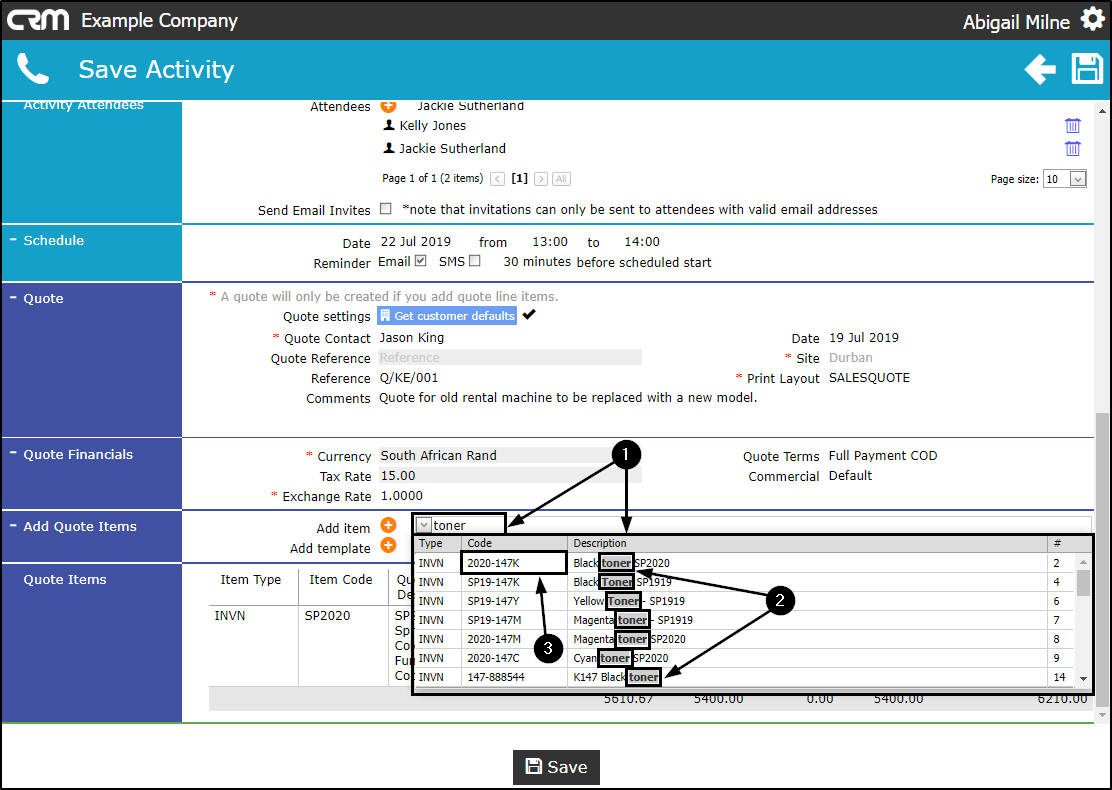Click the back arrow in the header
Image resolution: width=1112 pixels, height=790 pixels.
pos(1040,69)
